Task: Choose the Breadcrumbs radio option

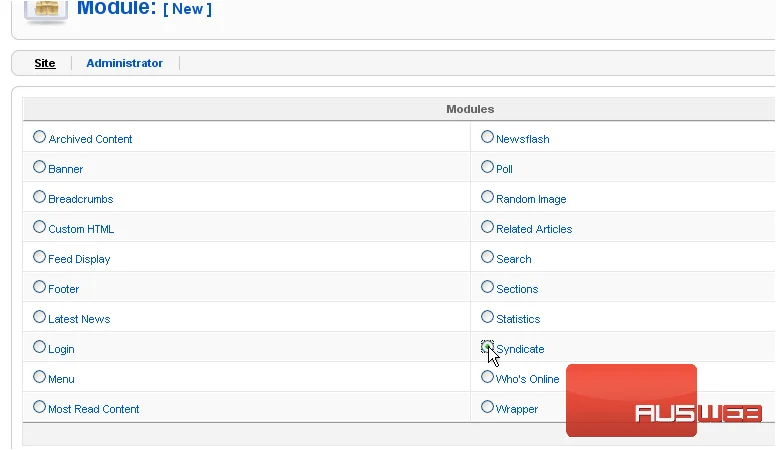Action: (x=40, y=197)
